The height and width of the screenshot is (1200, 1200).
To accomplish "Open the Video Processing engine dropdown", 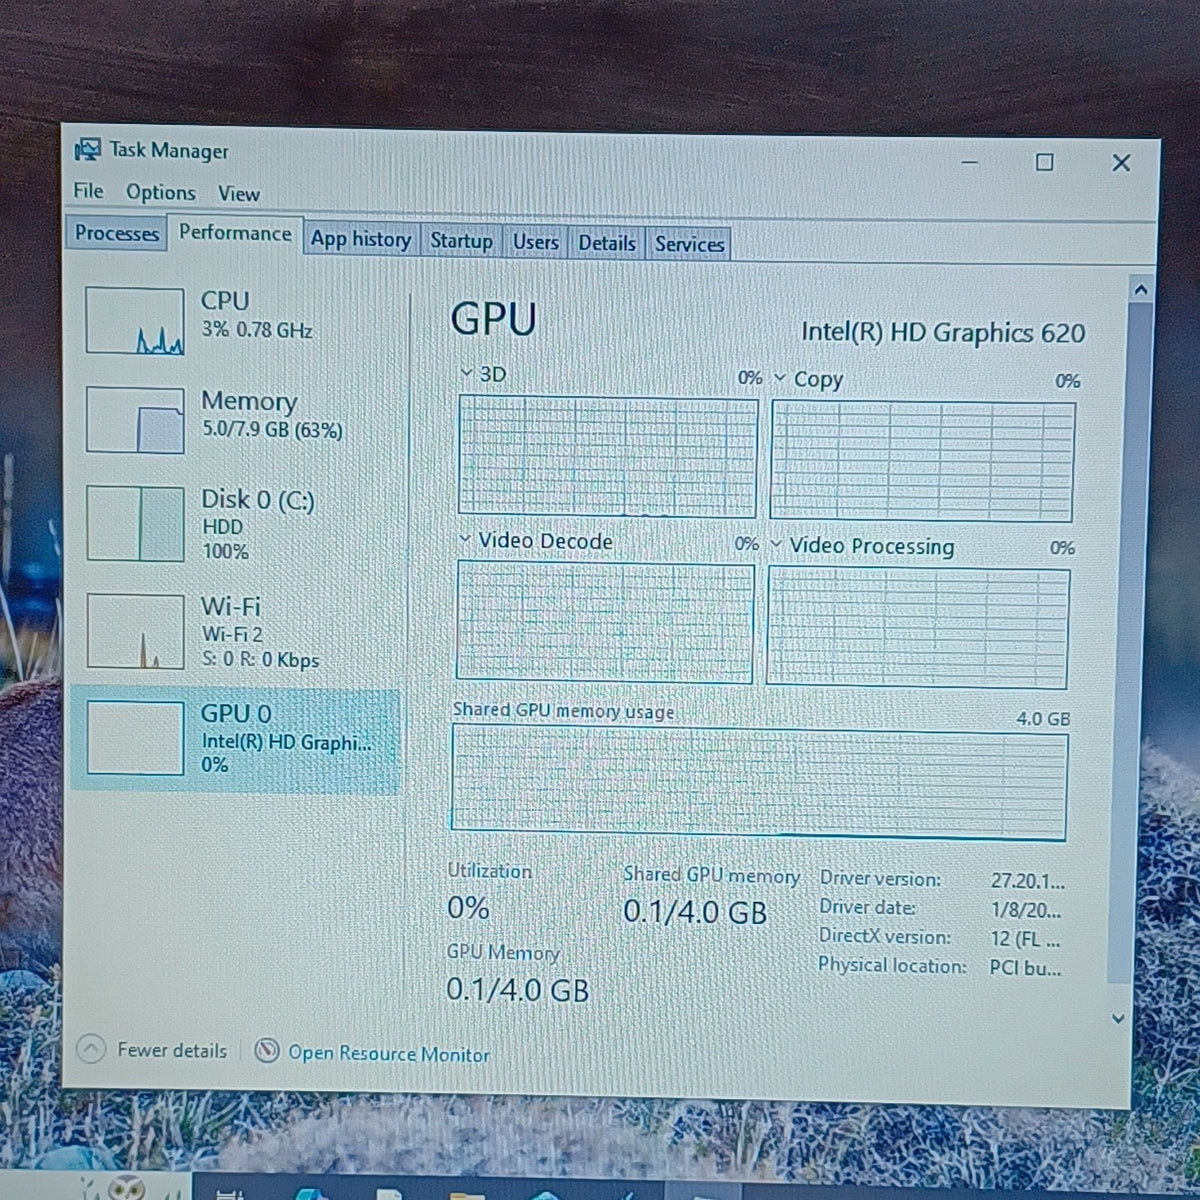I will 777,544.
